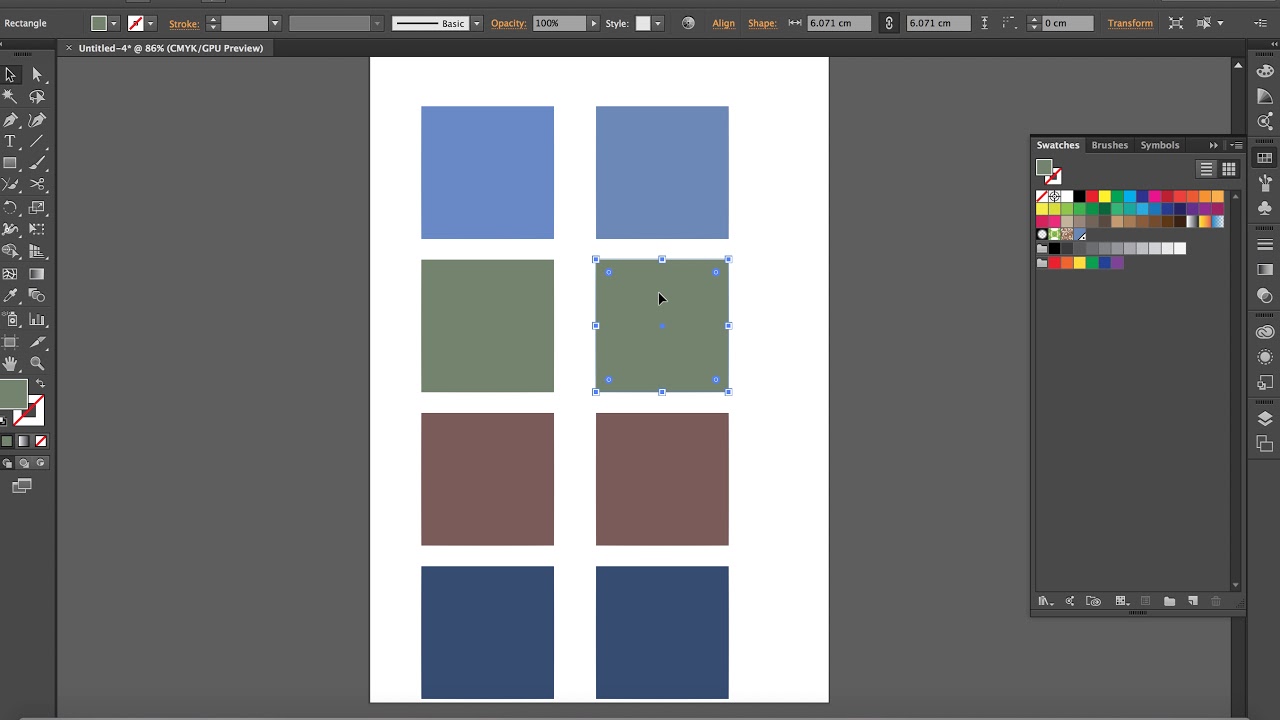Select the Eyedropper tool
This screenshot has width=1280, height=720.
(11, 296)
